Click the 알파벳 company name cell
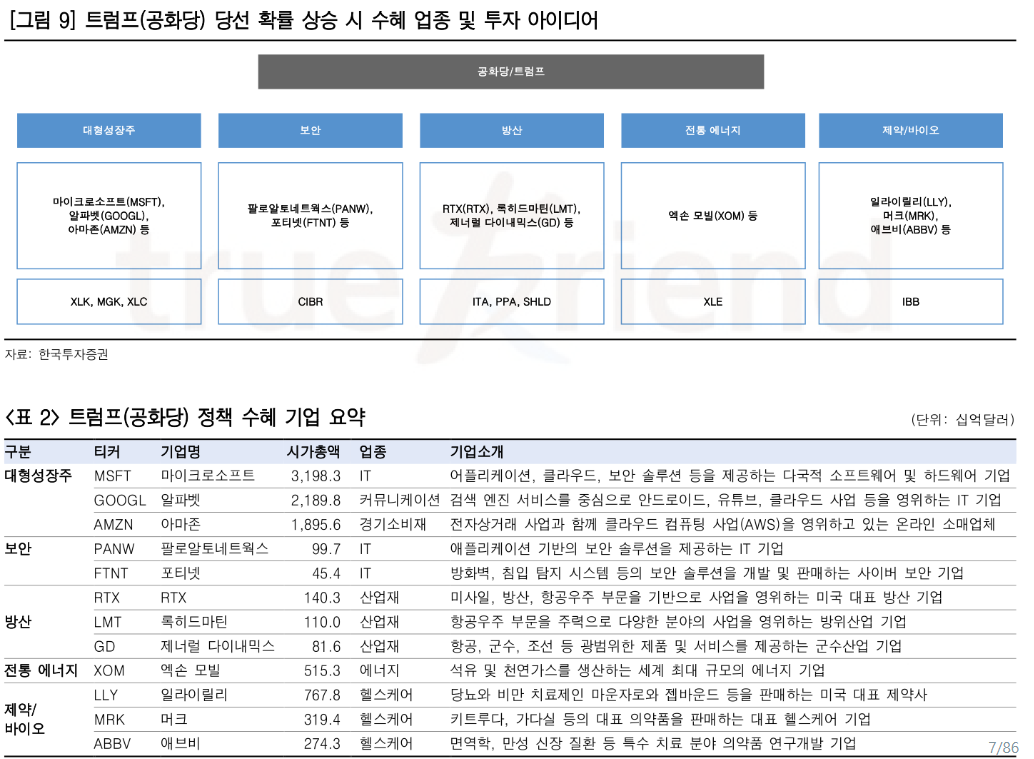This screenshot has width=1034, height=759. (x=181, y=501)
